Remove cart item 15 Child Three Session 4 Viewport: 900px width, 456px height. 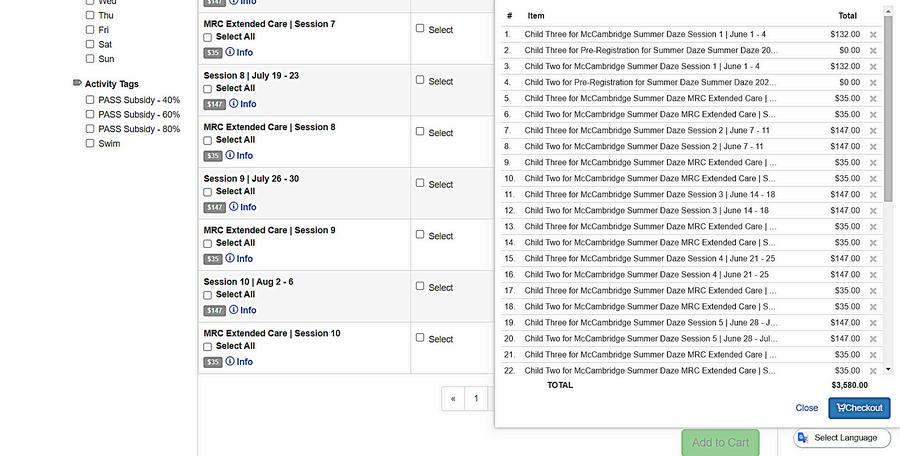[872, 259]
